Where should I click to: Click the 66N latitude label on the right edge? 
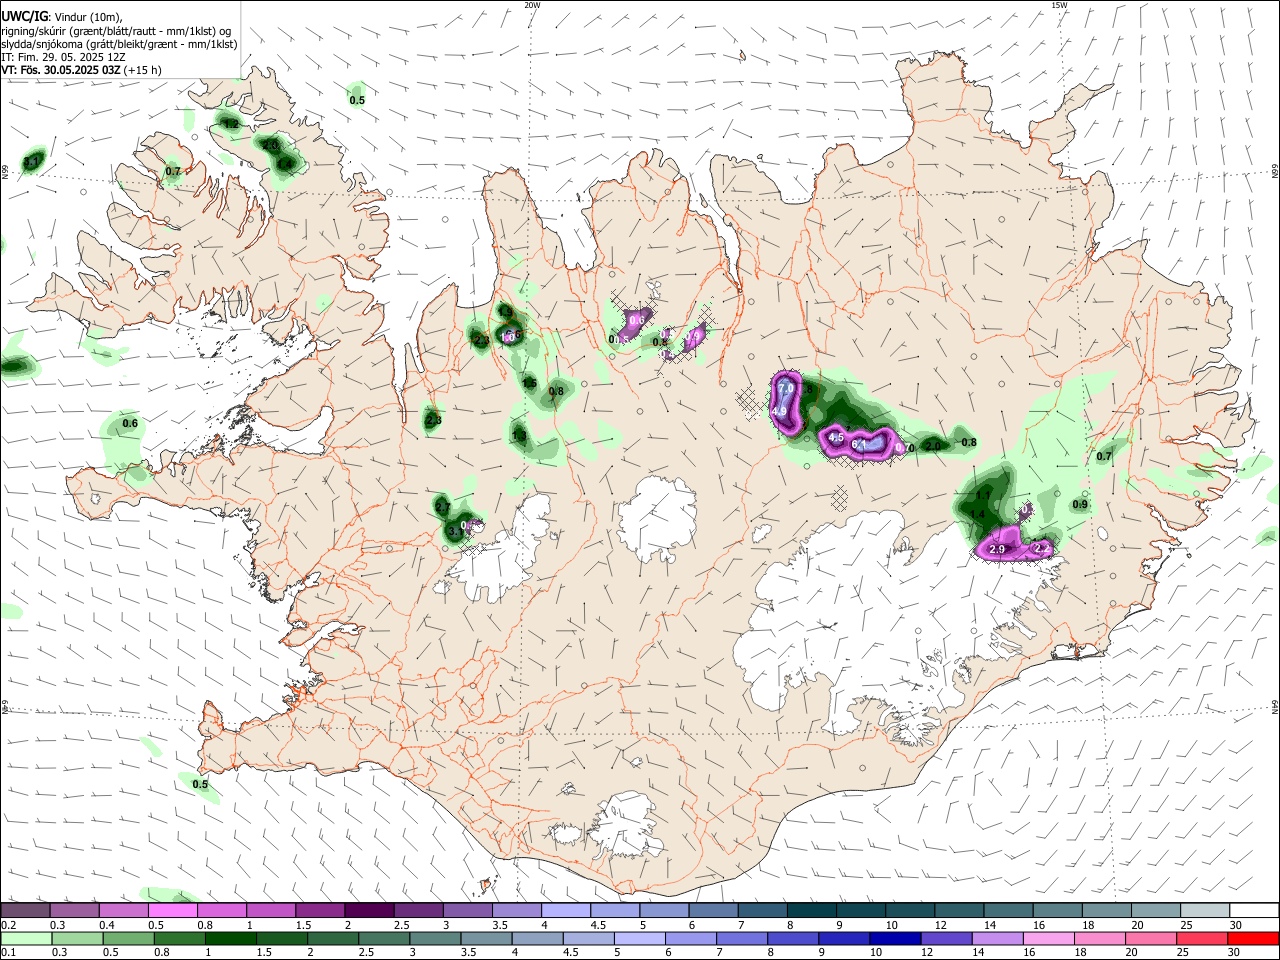pyautogui.click(x=1275, y=173)
